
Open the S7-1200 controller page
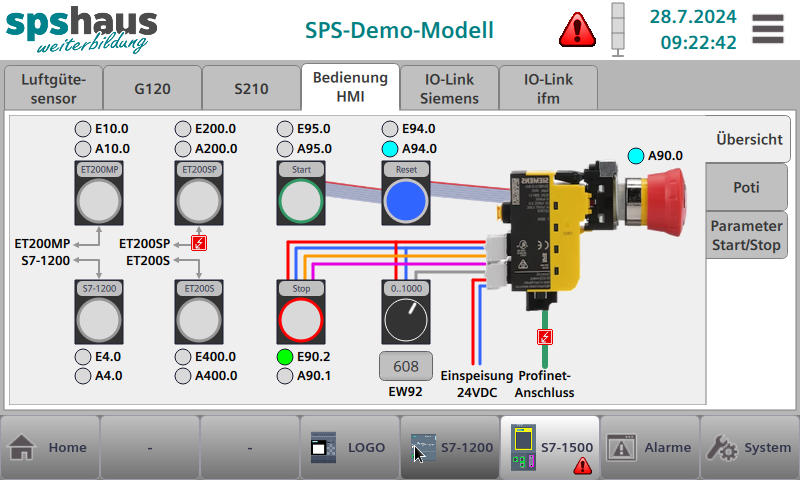[x=450, y=447]
